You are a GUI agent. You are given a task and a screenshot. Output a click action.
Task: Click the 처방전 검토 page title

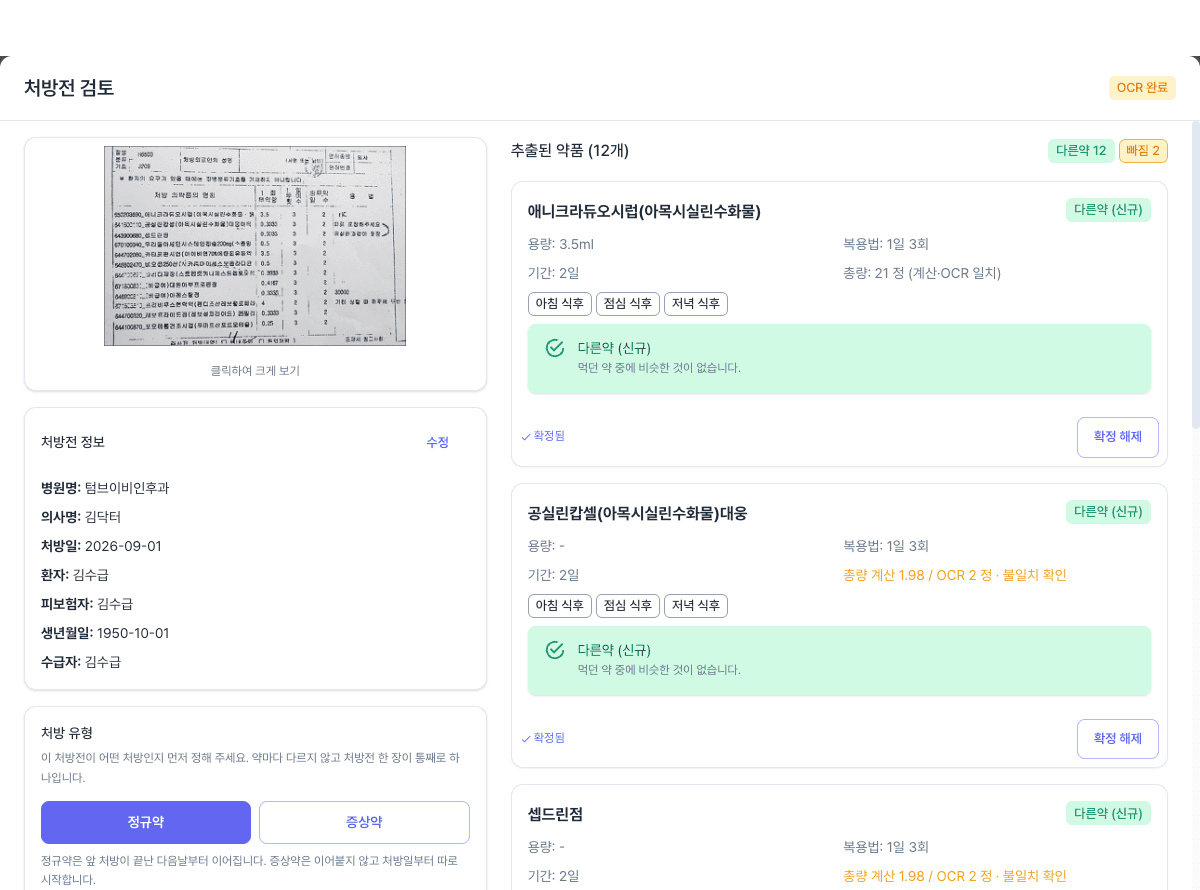pos(69,88)
